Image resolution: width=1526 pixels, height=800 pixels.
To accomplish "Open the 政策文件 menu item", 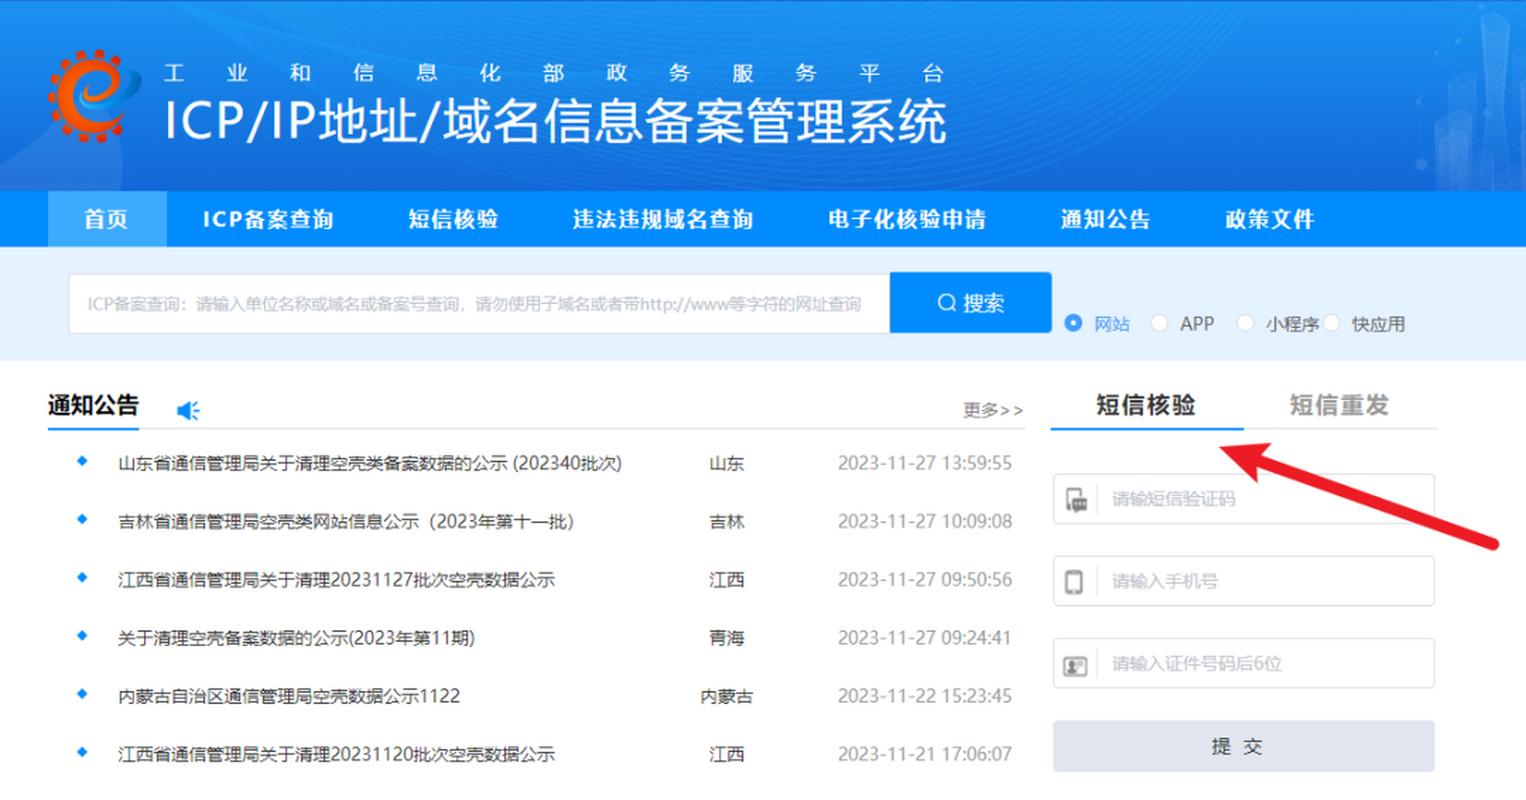I will click(x=1267, y=219).
